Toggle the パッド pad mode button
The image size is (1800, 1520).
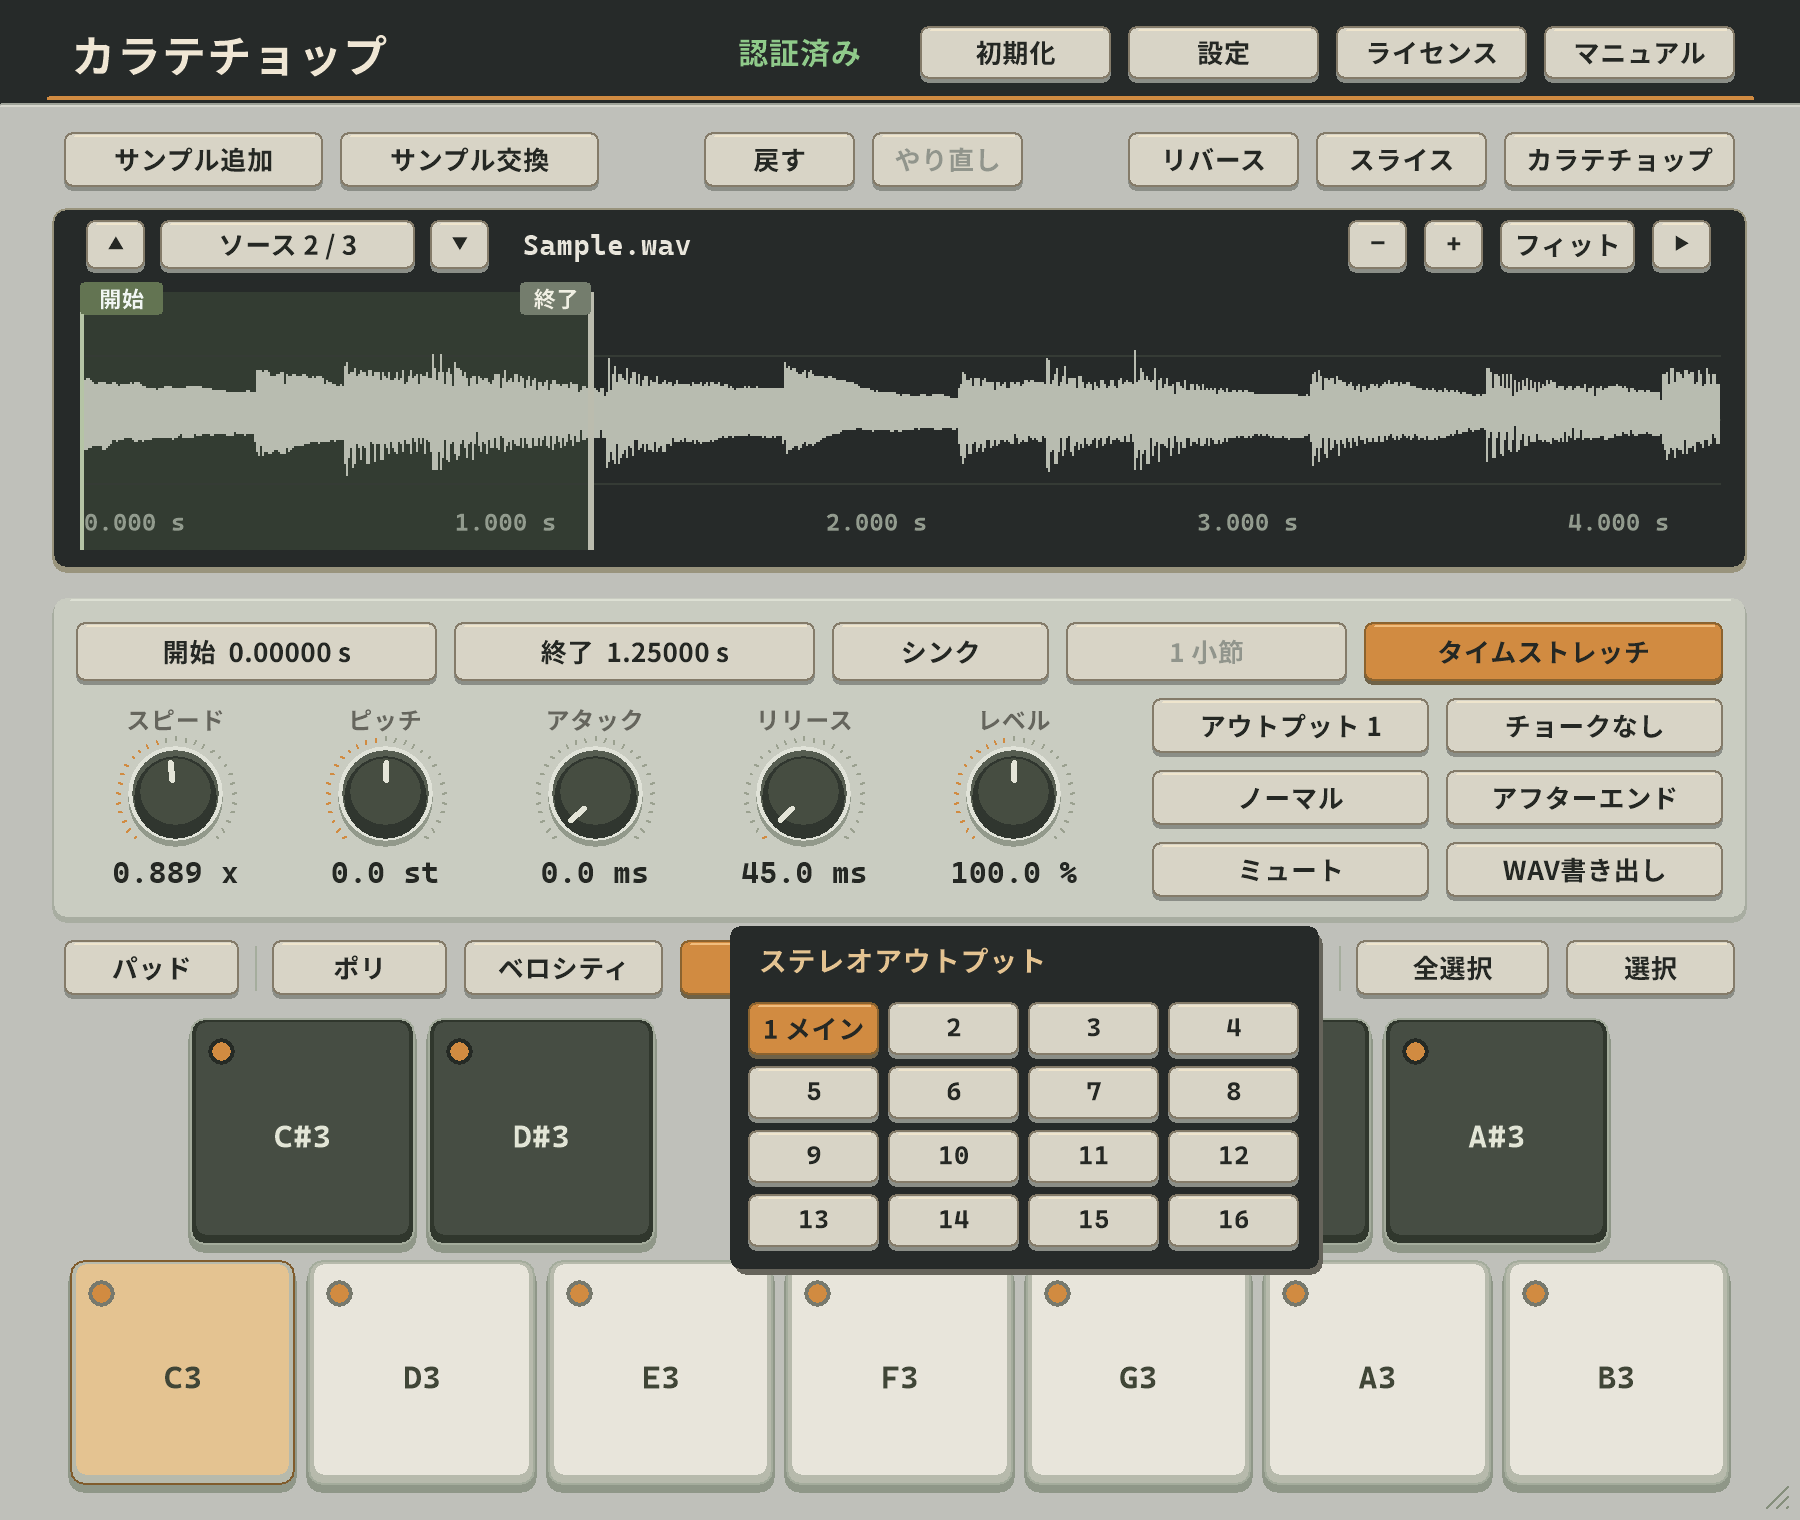point(151,968)
